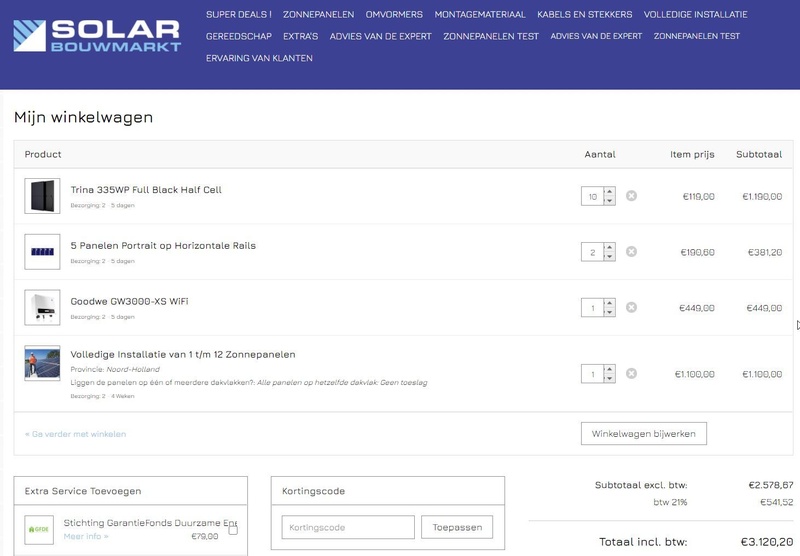This screenshot has width=800, height=556.
Task: Open Trina 335WP product thumbnail
Action: click(42, 196)
